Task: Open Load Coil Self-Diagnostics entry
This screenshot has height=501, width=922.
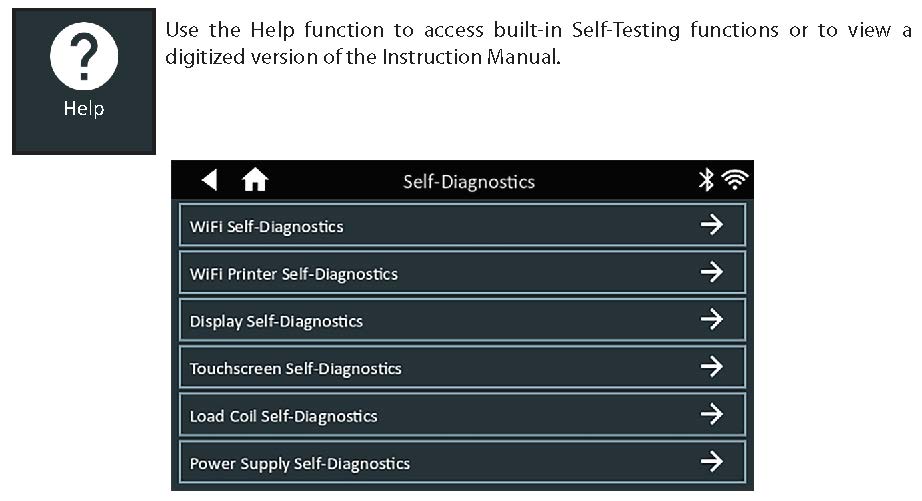Action: pos(284,416)
